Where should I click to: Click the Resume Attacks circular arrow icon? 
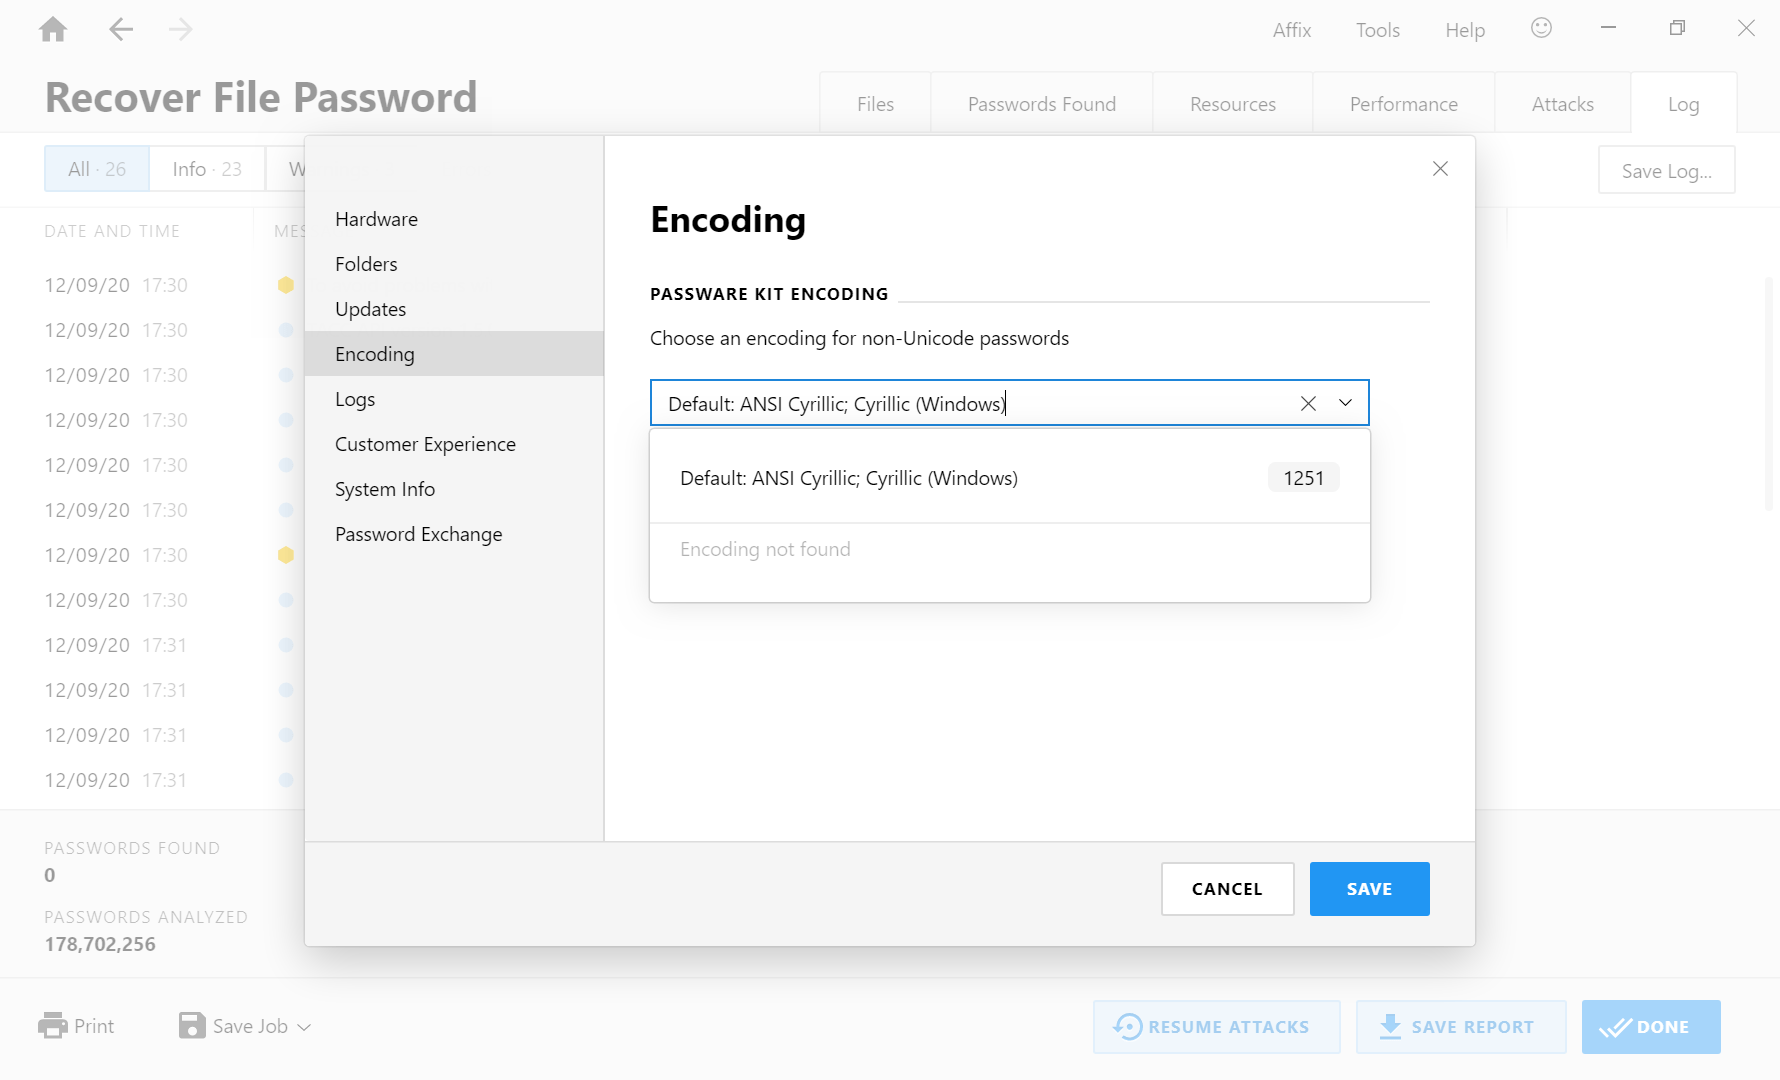click(x=1128, y=1026)
